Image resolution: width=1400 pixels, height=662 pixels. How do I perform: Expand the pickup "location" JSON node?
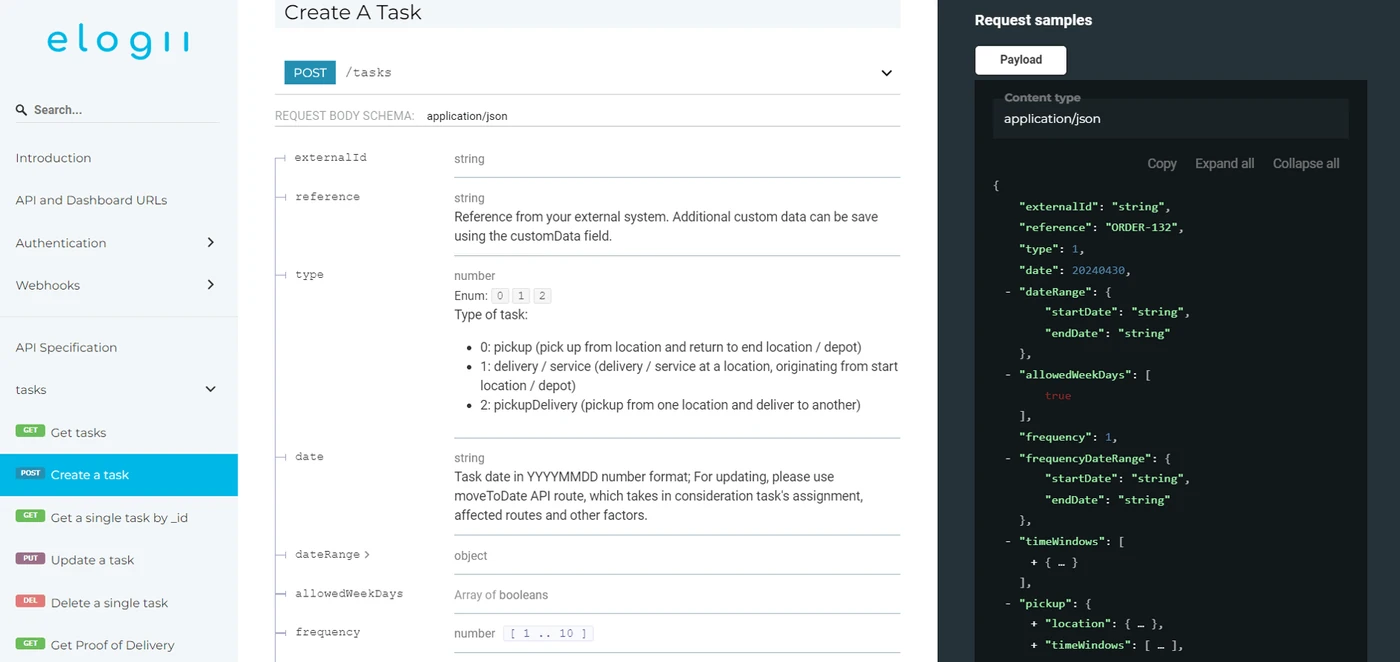pyautogui.click(x=1034, y=624)
